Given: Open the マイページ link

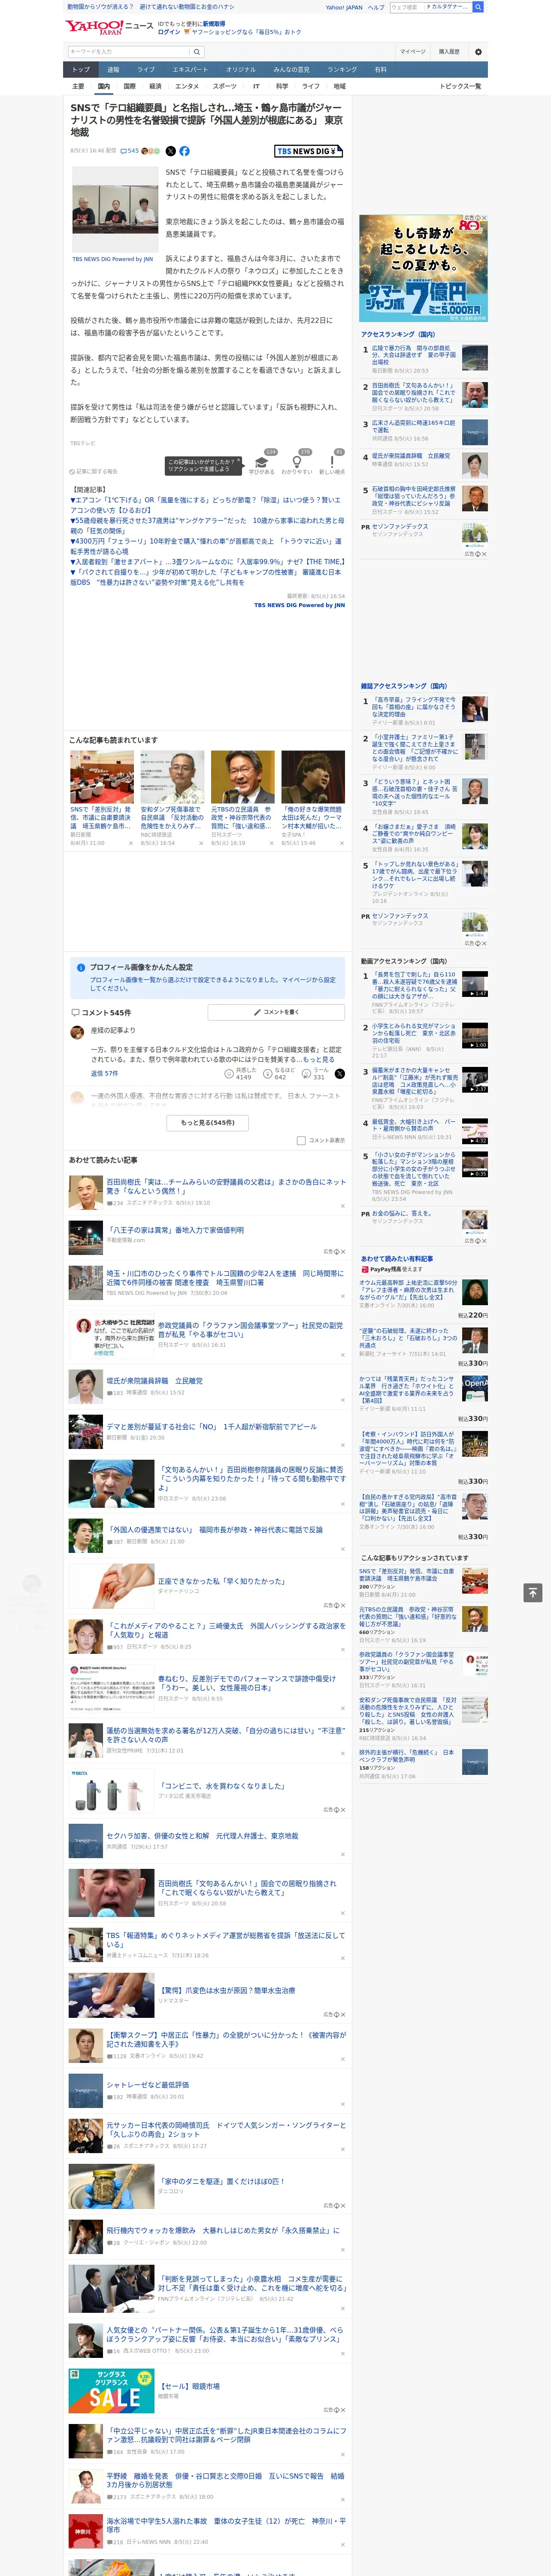Looking at the screenshot, I should 412,52.
